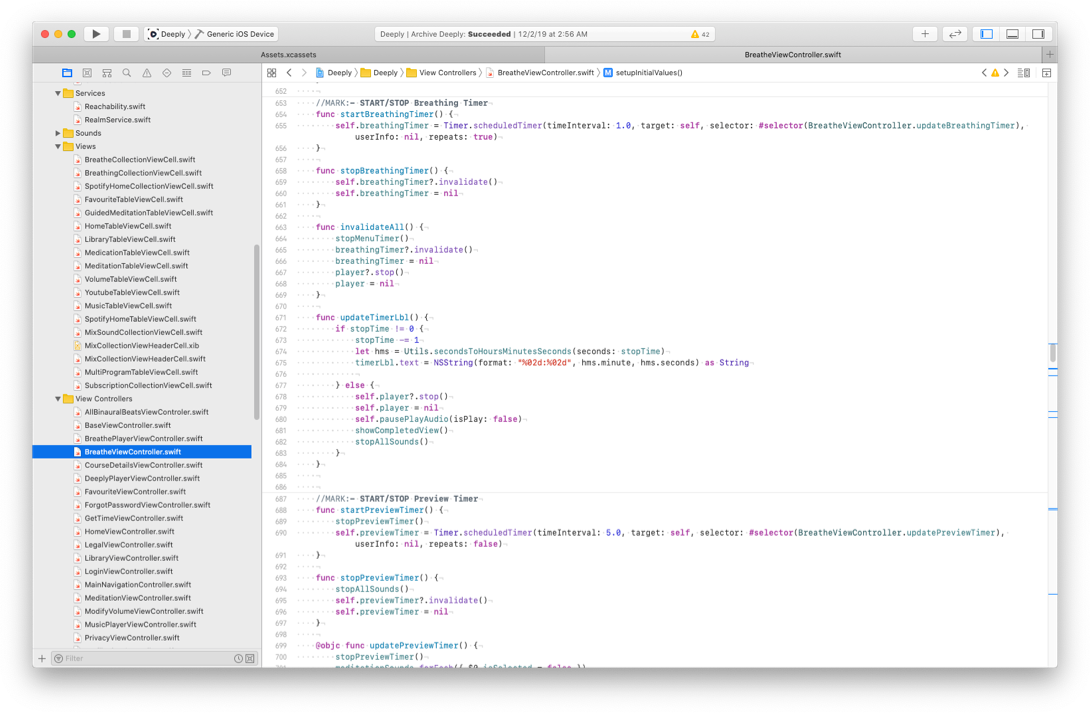
Task: Toggle the Utilities inspector panel button
Action: (x=1039, y=33)
